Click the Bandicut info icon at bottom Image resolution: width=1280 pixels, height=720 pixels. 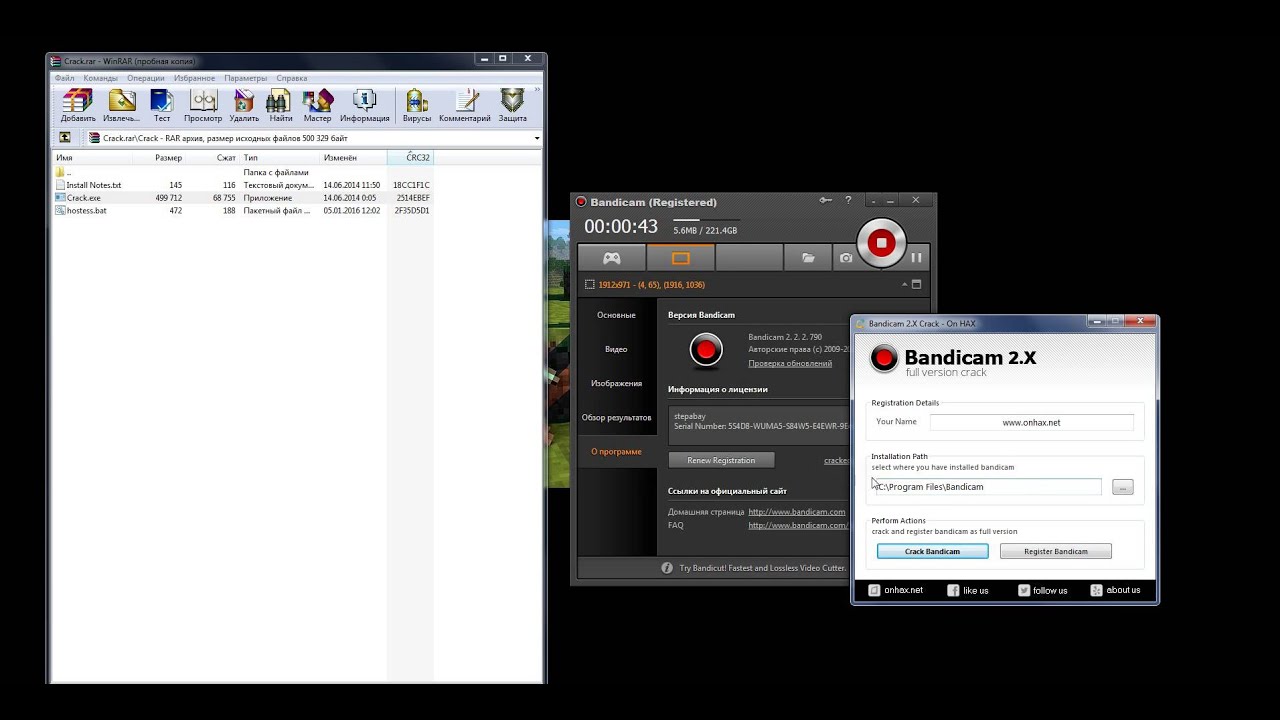(x=667, y=568)
